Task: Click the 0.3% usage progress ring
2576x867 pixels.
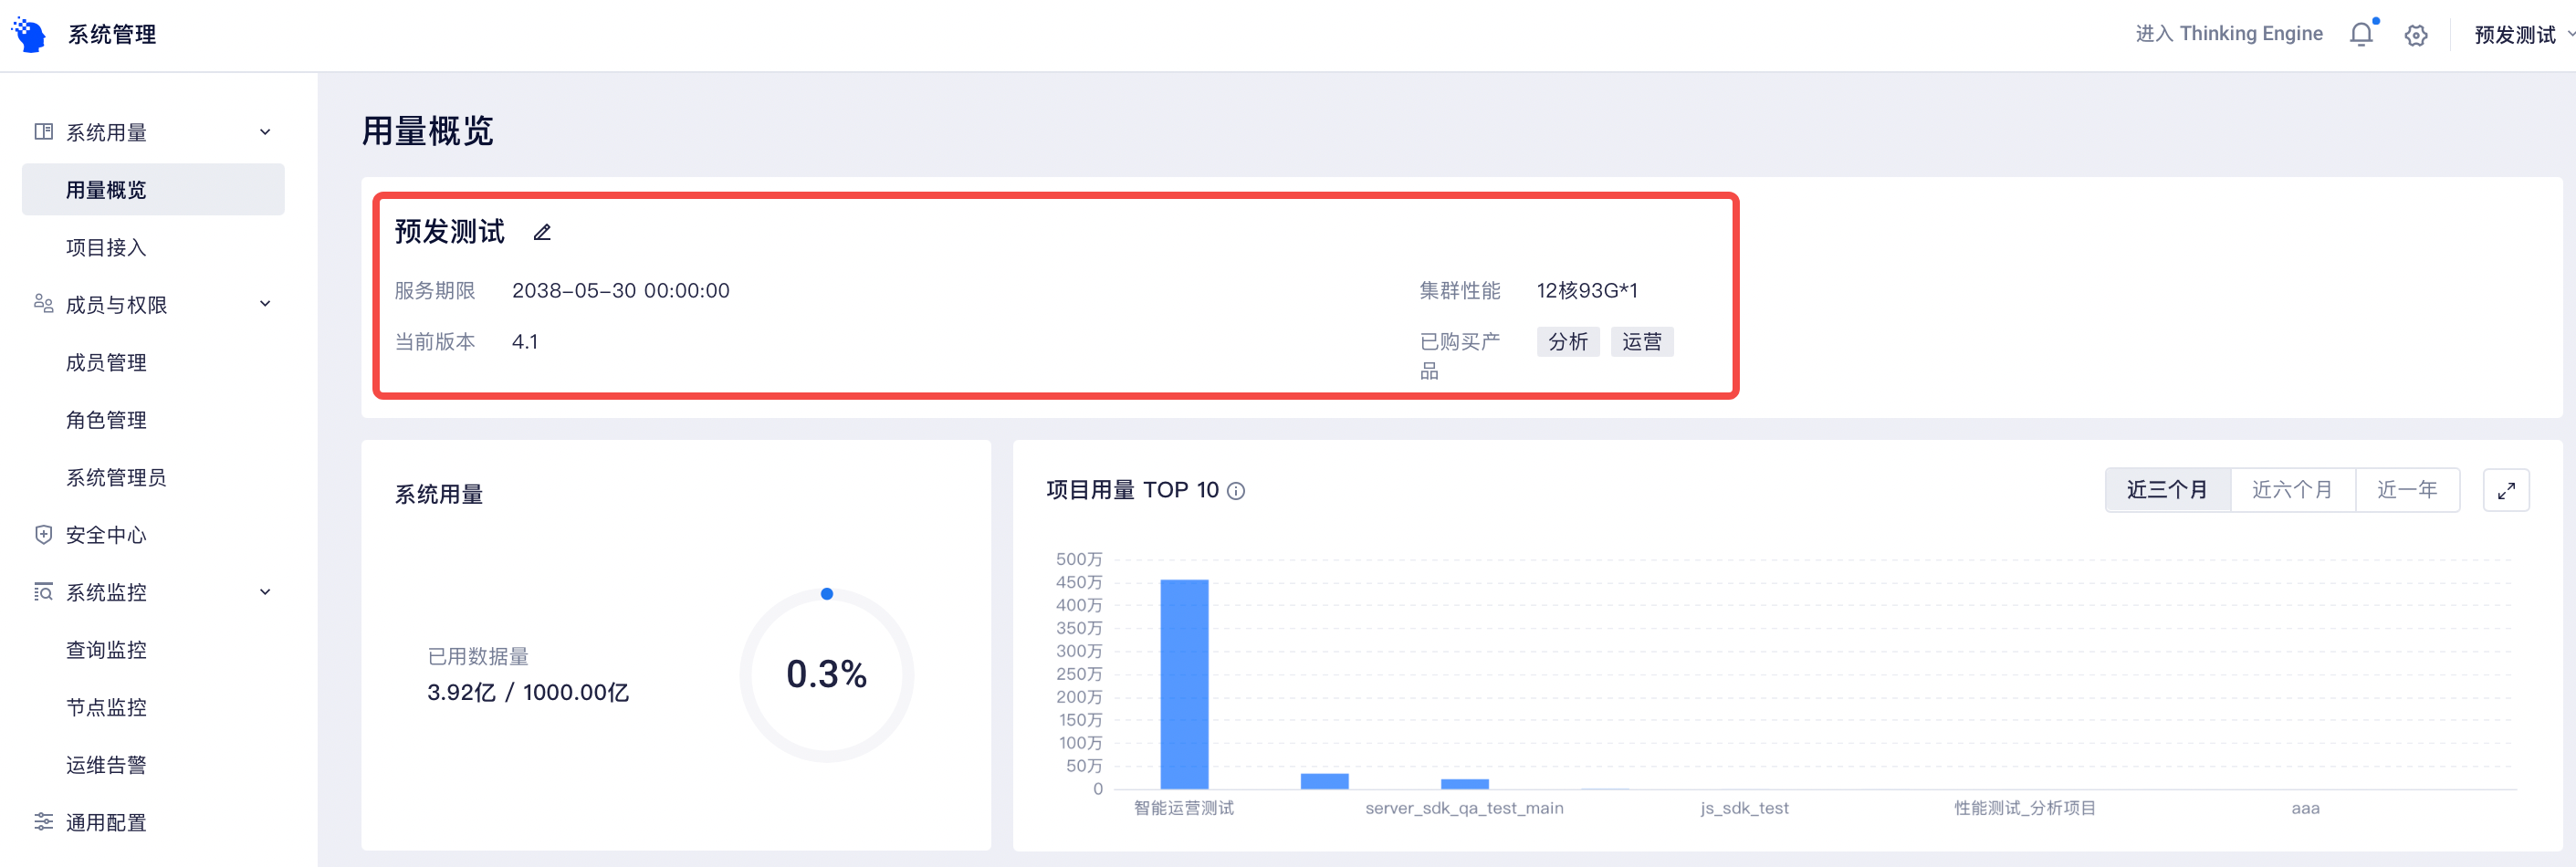Action: tap(826, 674)
